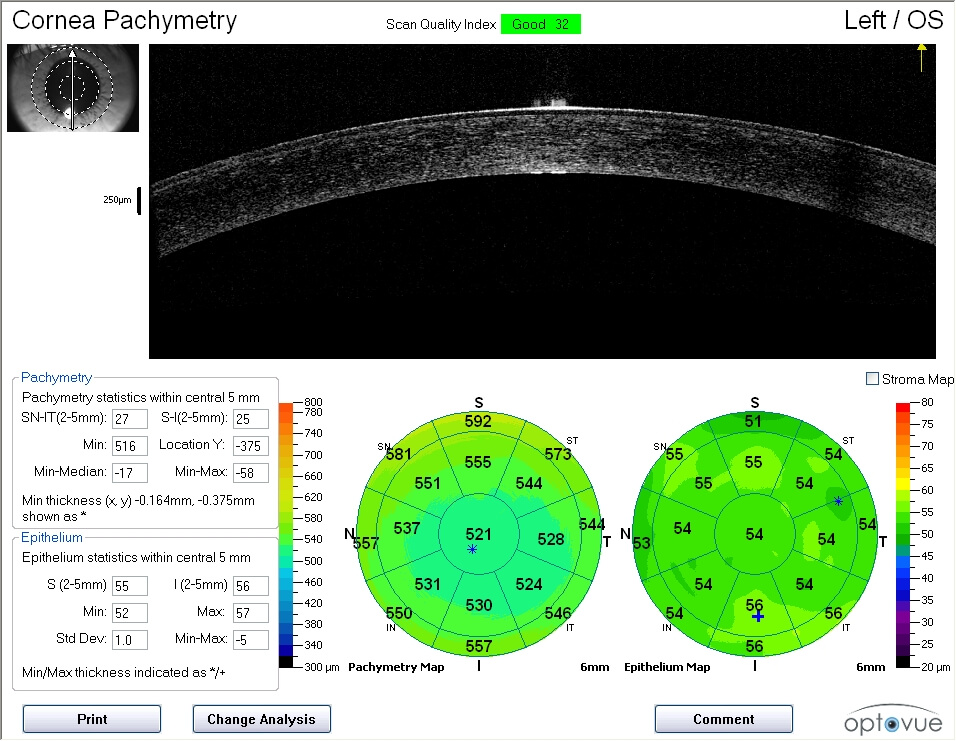The image size is (956, 741).
Task: Click pachymetry sector value 531
Action: click(427, 584)
